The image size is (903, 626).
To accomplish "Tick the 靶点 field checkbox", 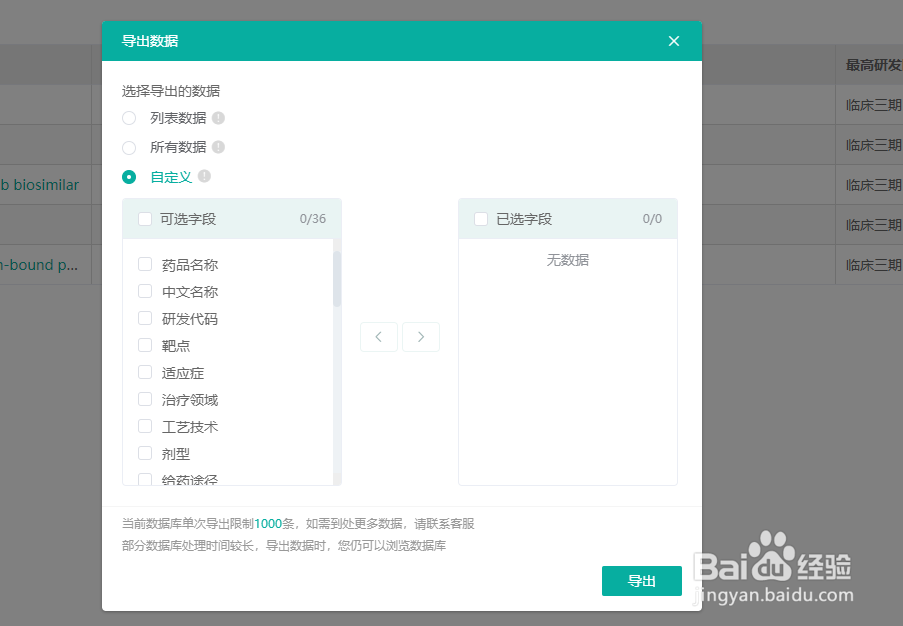I will pos(145,345).
